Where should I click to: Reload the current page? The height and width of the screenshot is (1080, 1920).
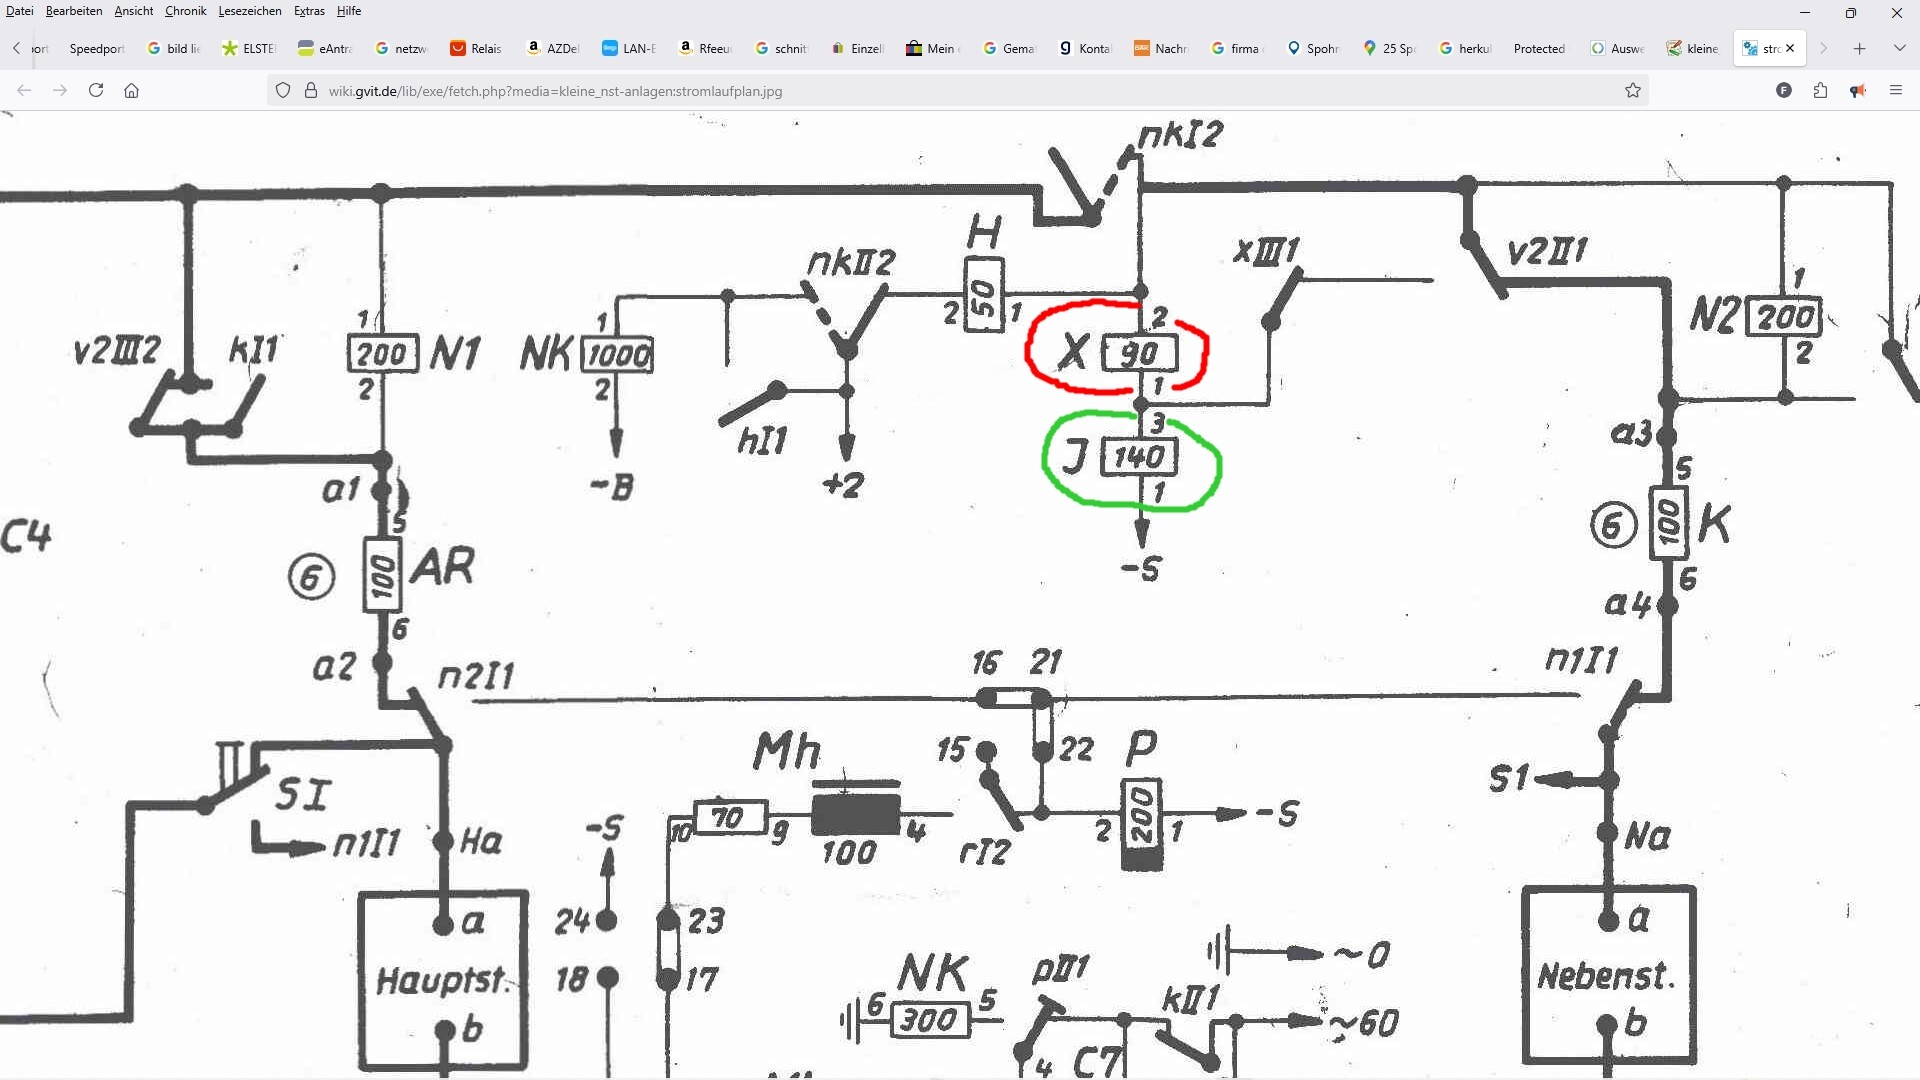coord(96,90)
